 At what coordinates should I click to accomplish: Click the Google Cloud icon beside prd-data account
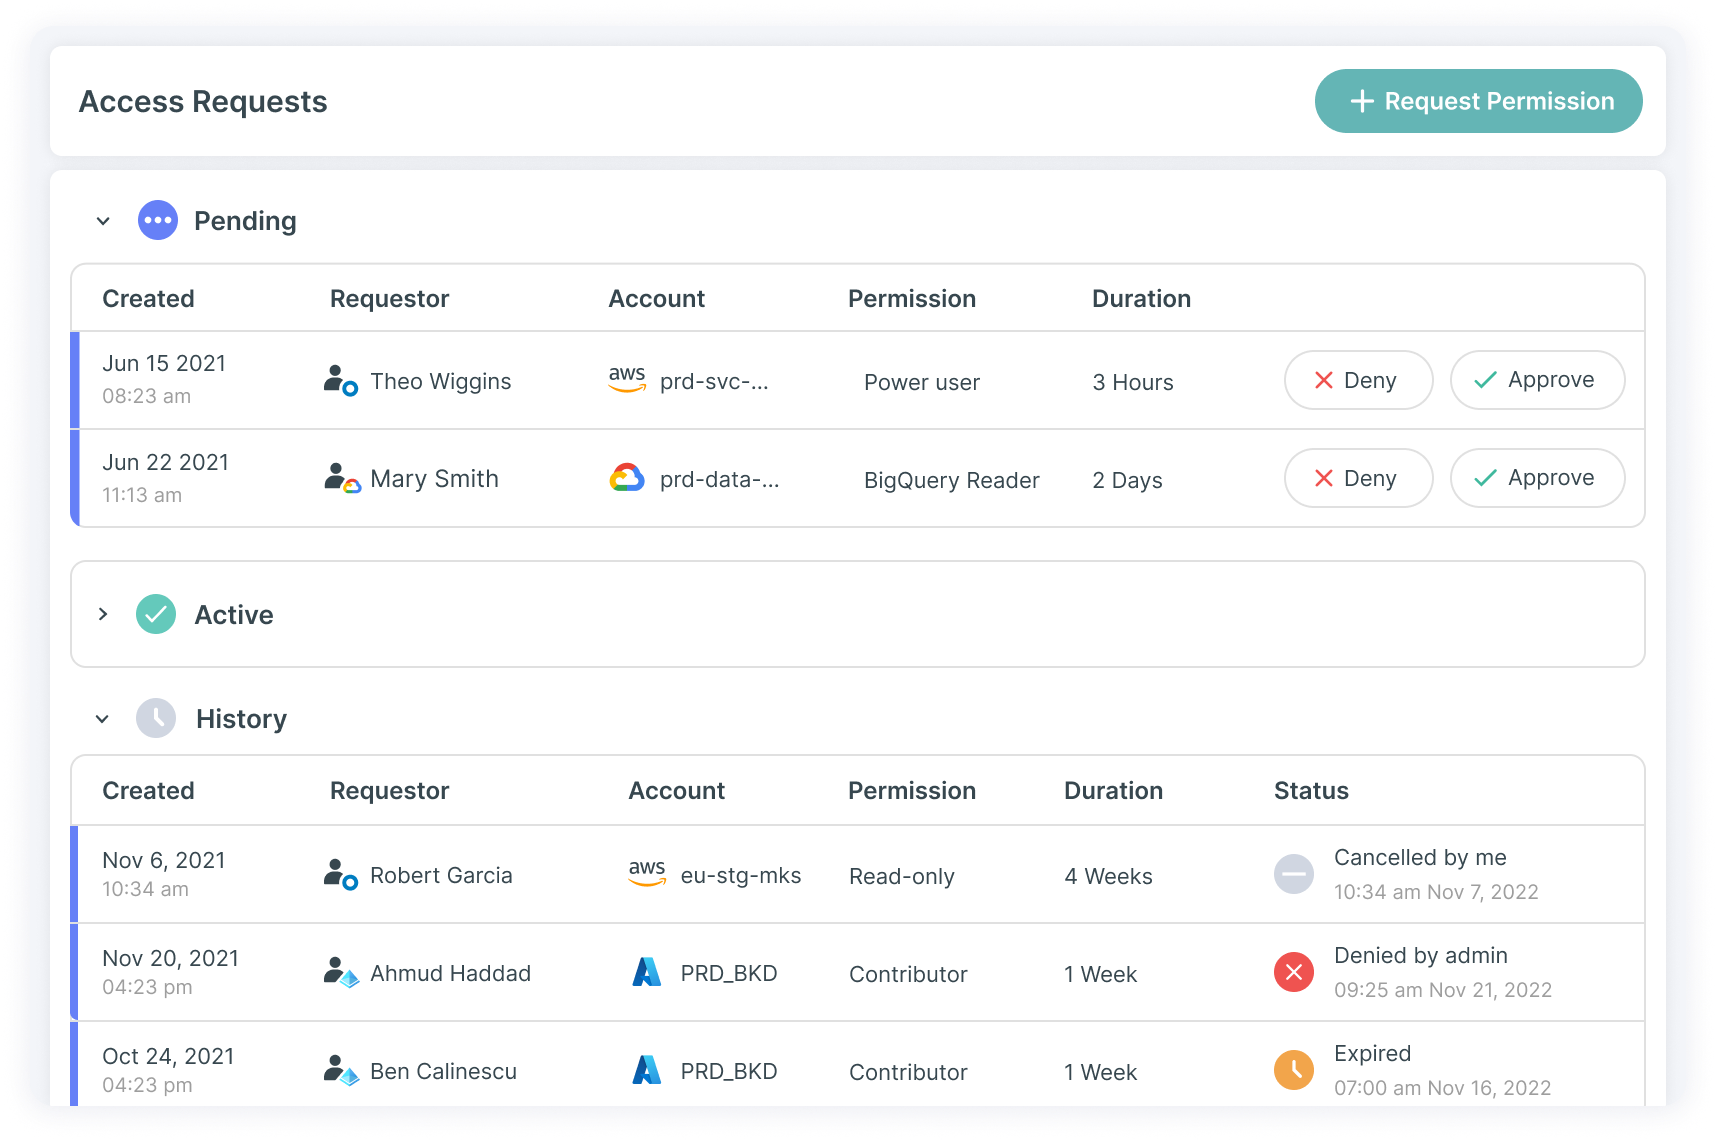click(x=627, y=478)
